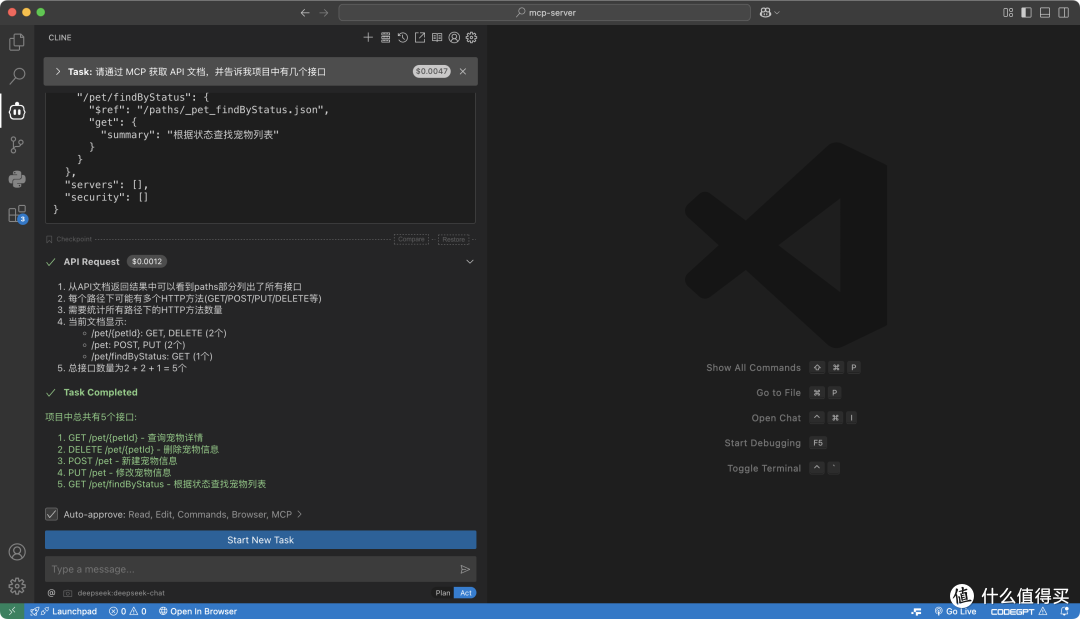The height and width of the screenshot is (619, 1080).
Task: Open the remote window status bar indicator
Action: click(x=12, y=611)
